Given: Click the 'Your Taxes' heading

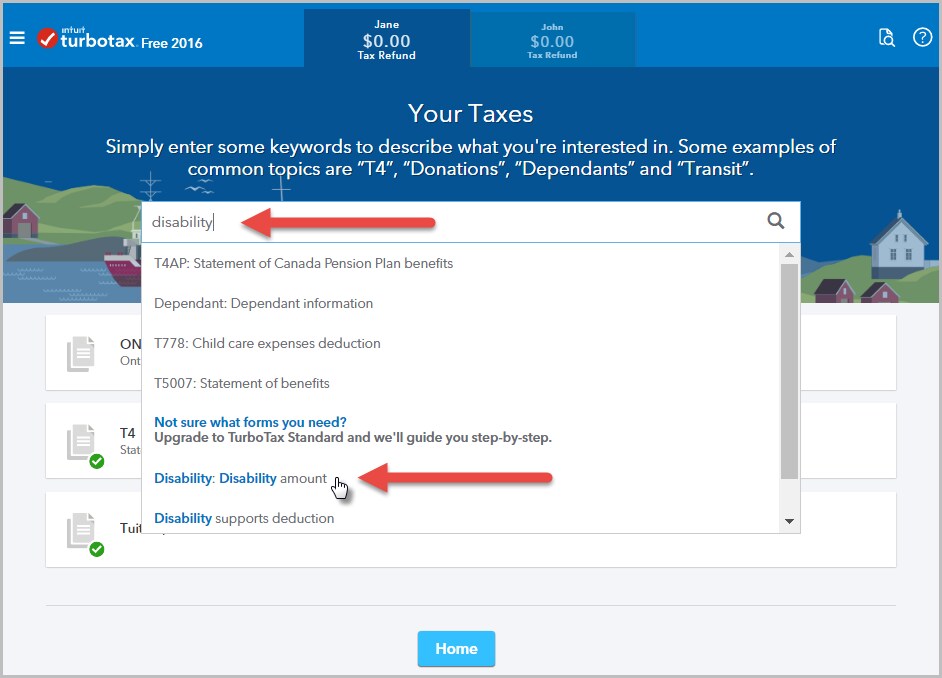Looking at the screenshot, I should point(470,114).
